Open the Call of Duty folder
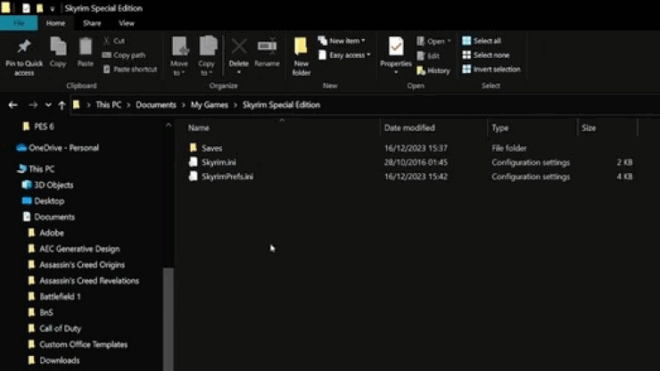The height and width of the screenshot is (371, 660). (60, 328)
